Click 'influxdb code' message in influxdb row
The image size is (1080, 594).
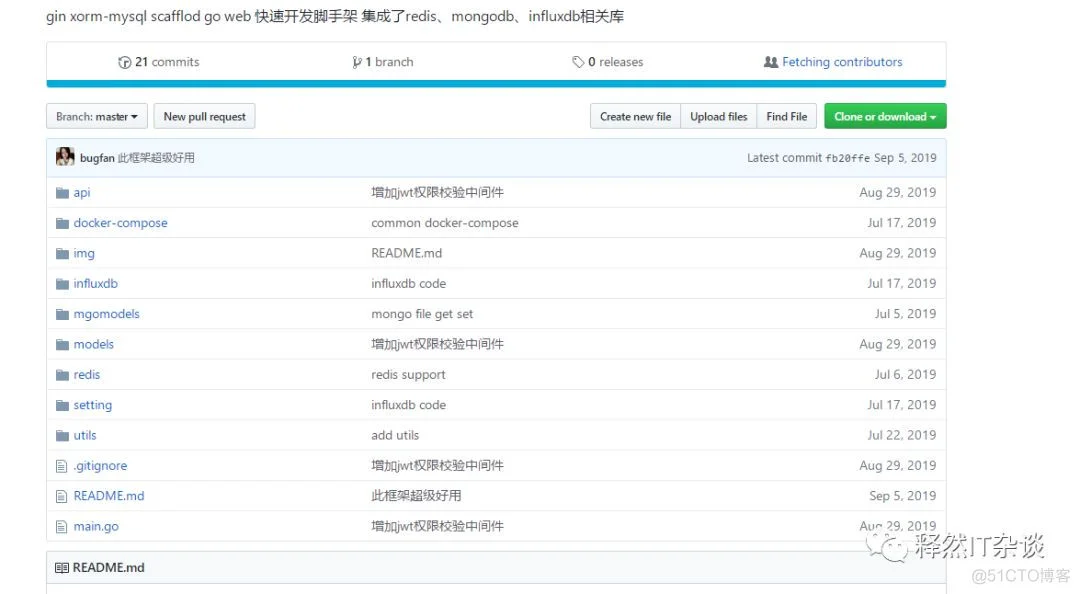408,283
